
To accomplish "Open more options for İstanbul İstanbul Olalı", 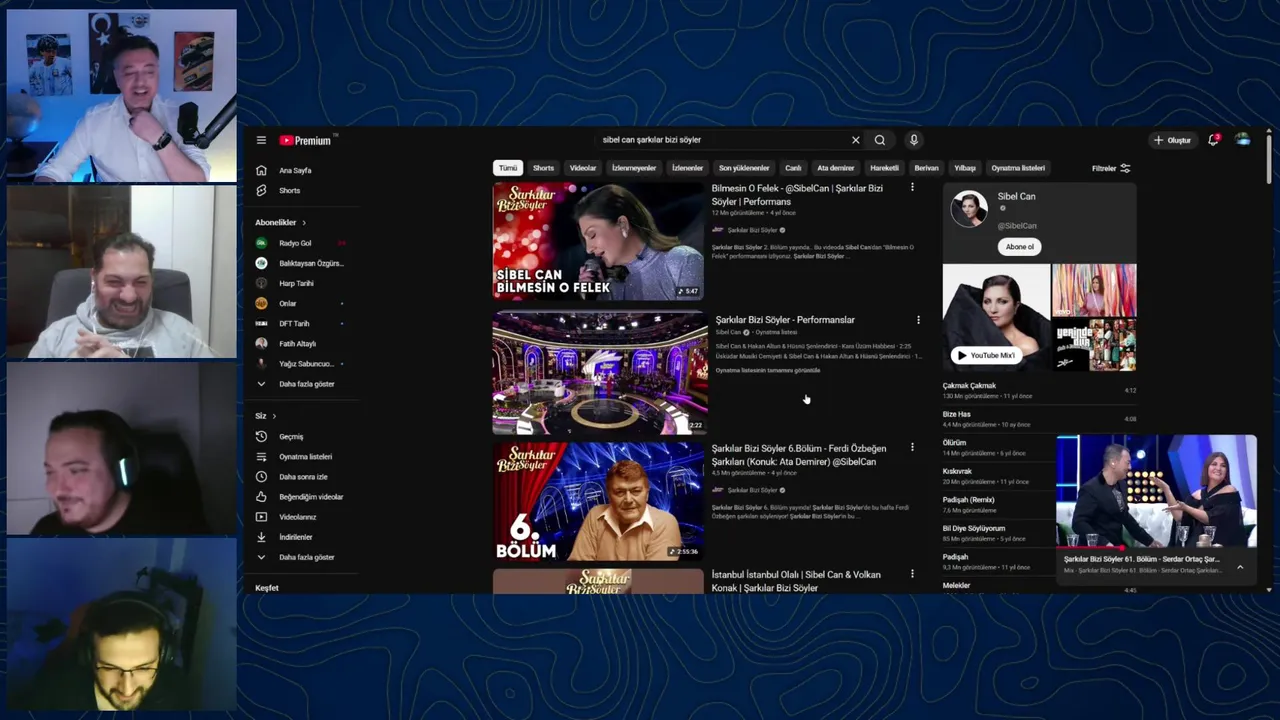I will (x=912, y=574).
